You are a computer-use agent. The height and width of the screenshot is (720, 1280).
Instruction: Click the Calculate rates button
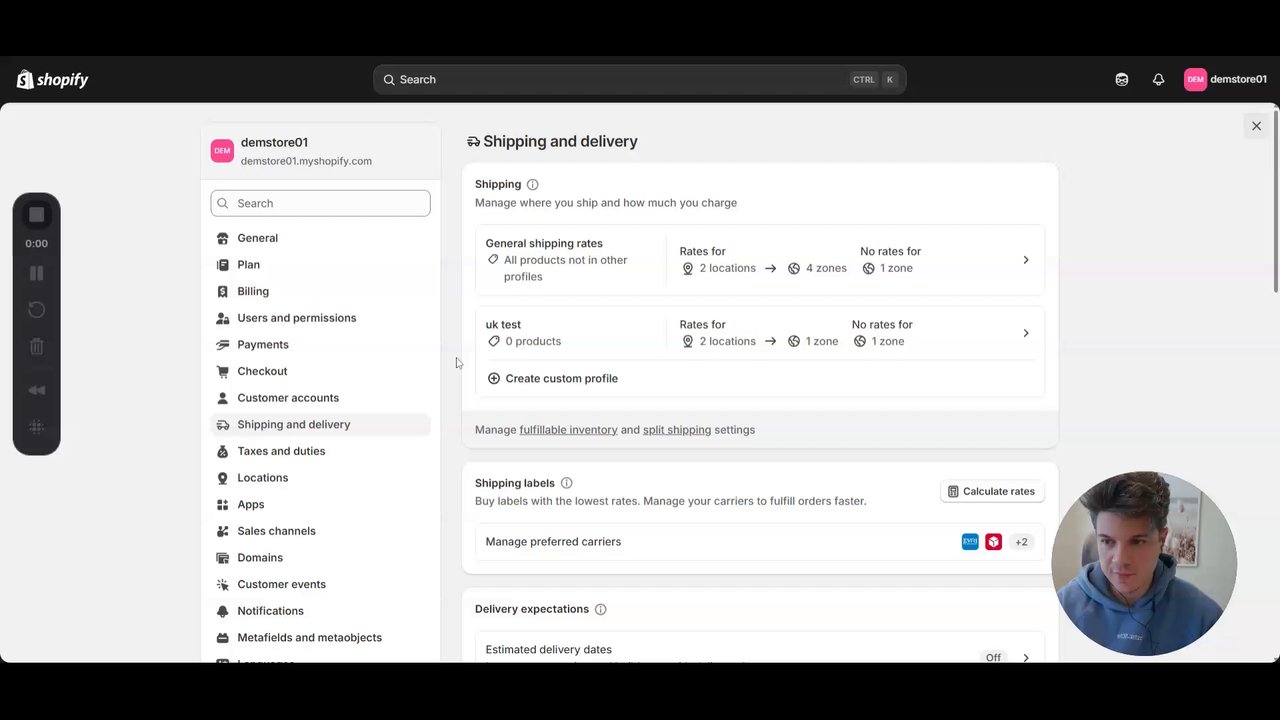pyautogui.click(x=991, y=491)
